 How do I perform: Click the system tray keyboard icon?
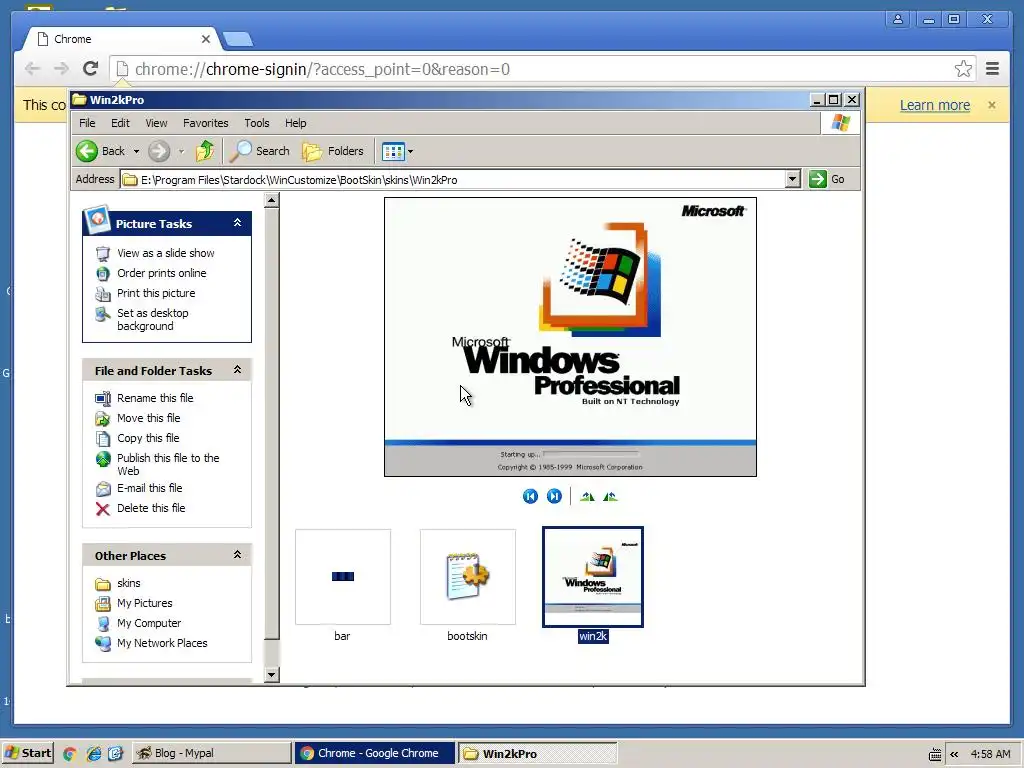(x=935, y=754)
